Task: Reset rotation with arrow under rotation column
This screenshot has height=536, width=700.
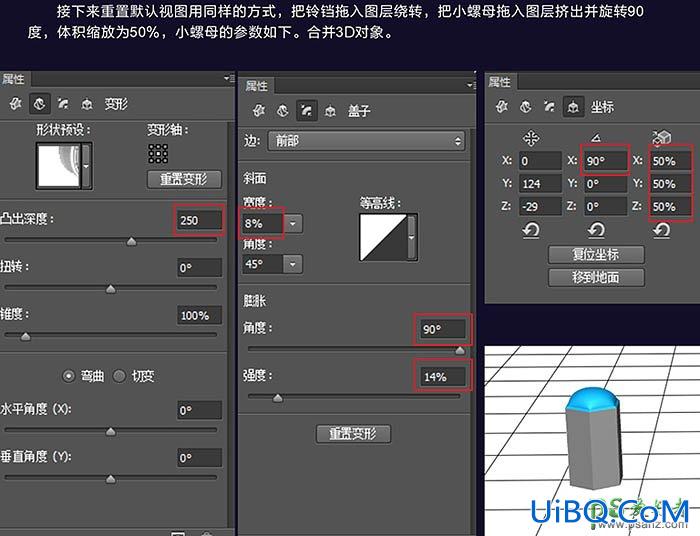Action: (x=596, y=230)
